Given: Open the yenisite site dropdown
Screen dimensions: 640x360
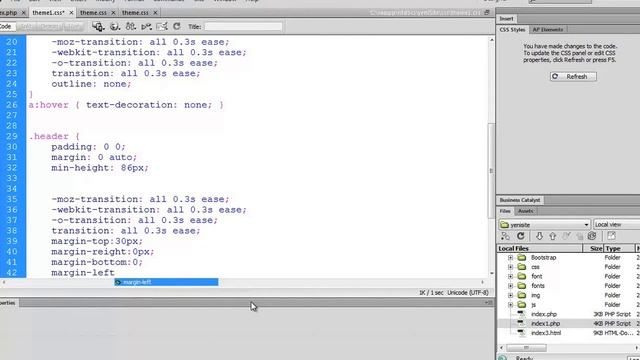Looking at the screenshot, I should coord(544,225).
